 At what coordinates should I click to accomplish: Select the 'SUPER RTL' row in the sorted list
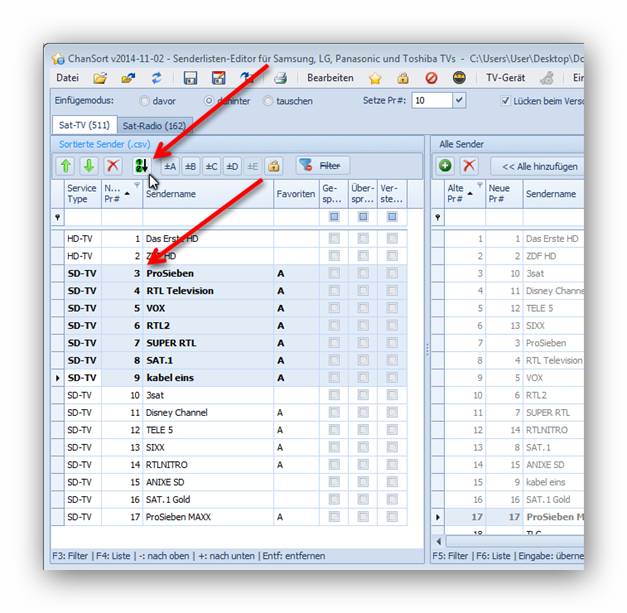(230, 343)
